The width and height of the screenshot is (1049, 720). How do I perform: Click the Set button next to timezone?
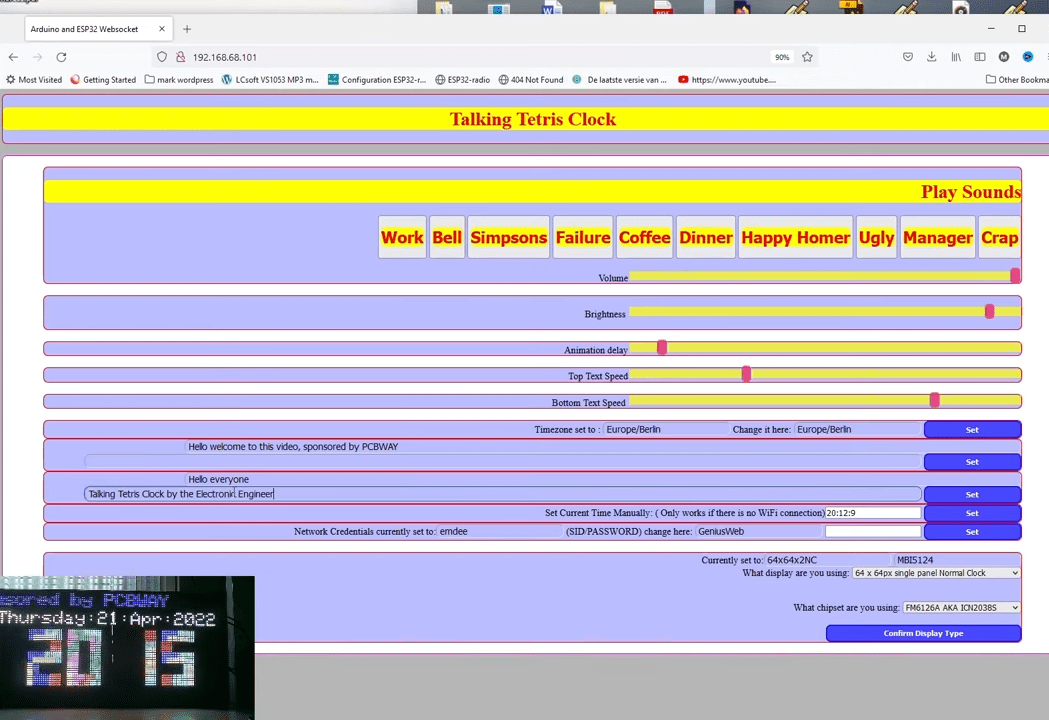coord(971,430)
